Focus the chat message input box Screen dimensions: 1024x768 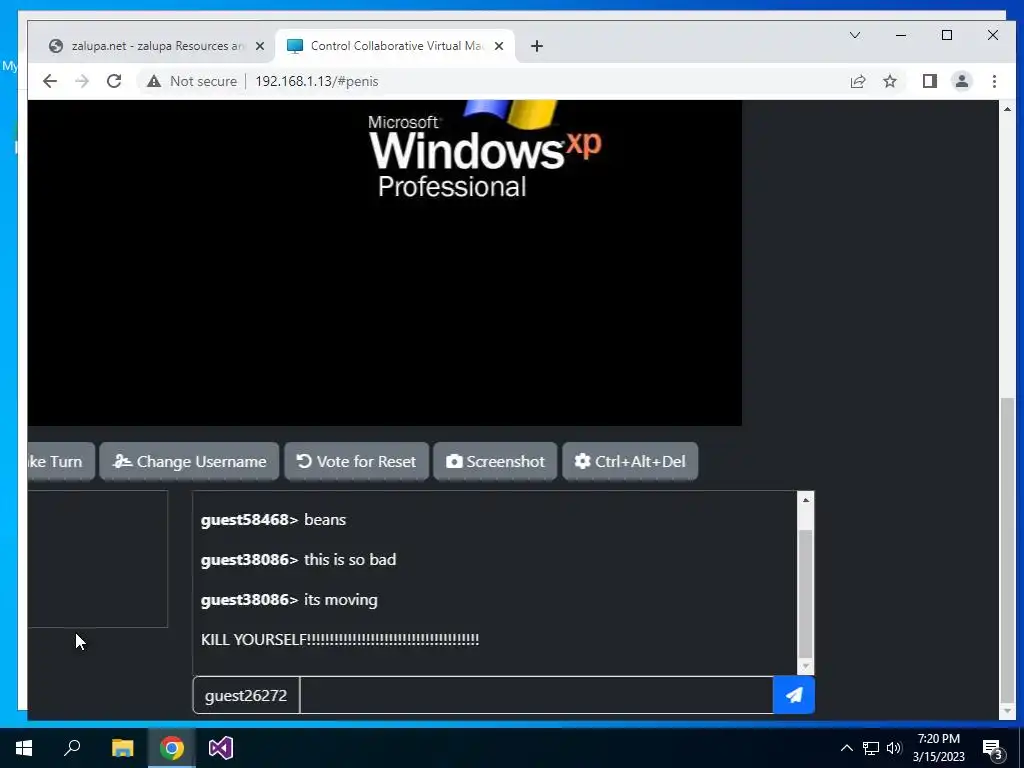[x=536, y=695]
